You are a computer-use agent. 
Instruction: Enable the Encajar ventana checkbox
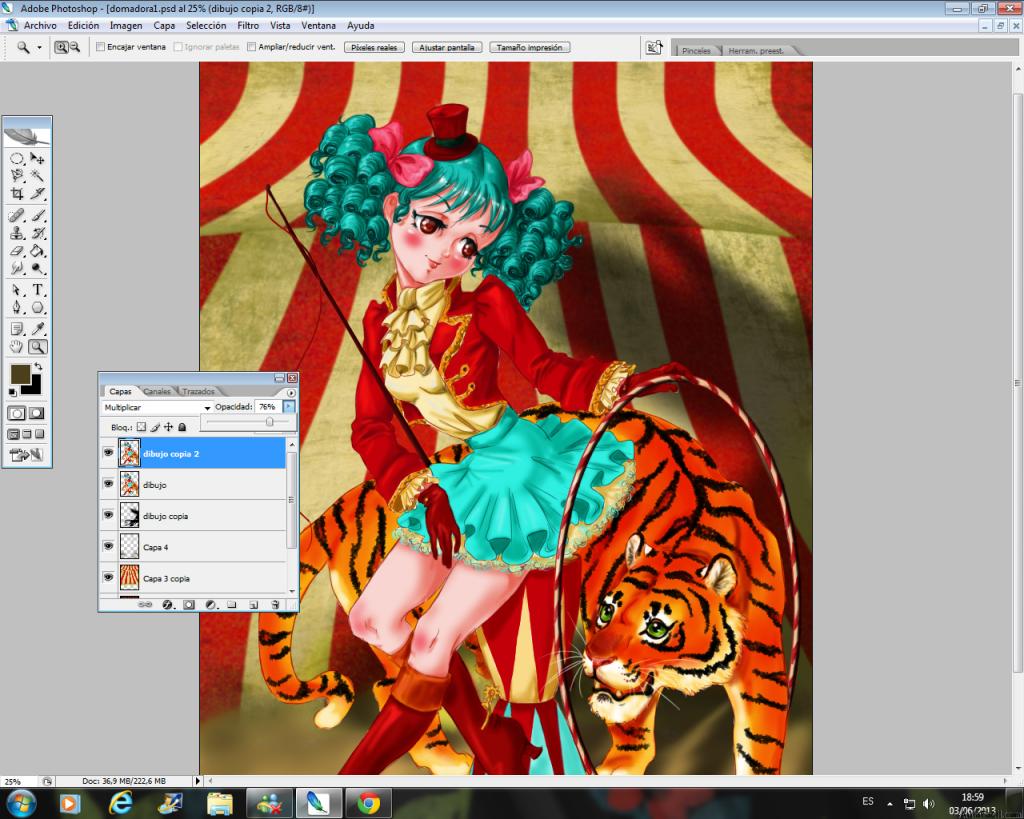[101, 47]
